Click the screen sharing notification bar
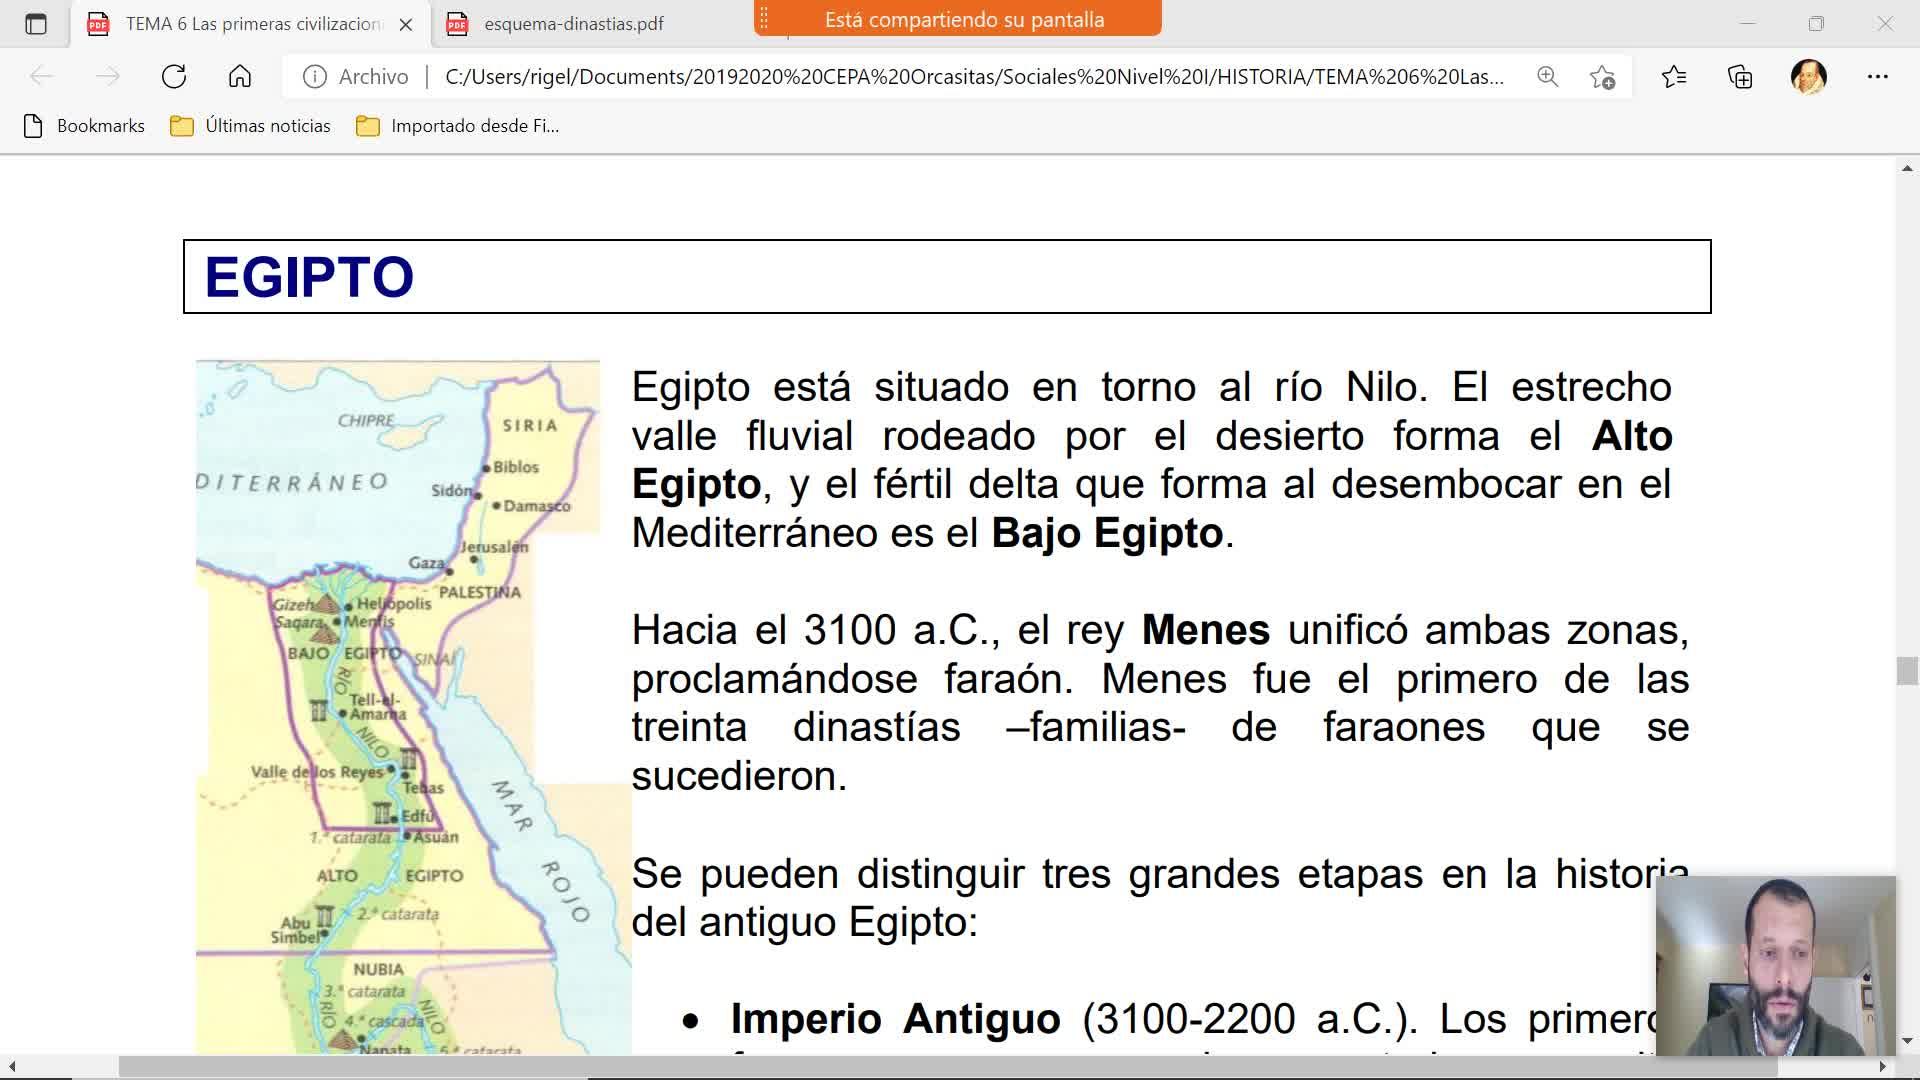Image resolution: width=1920 pixels, height=1080 pixels. point(963,19)
